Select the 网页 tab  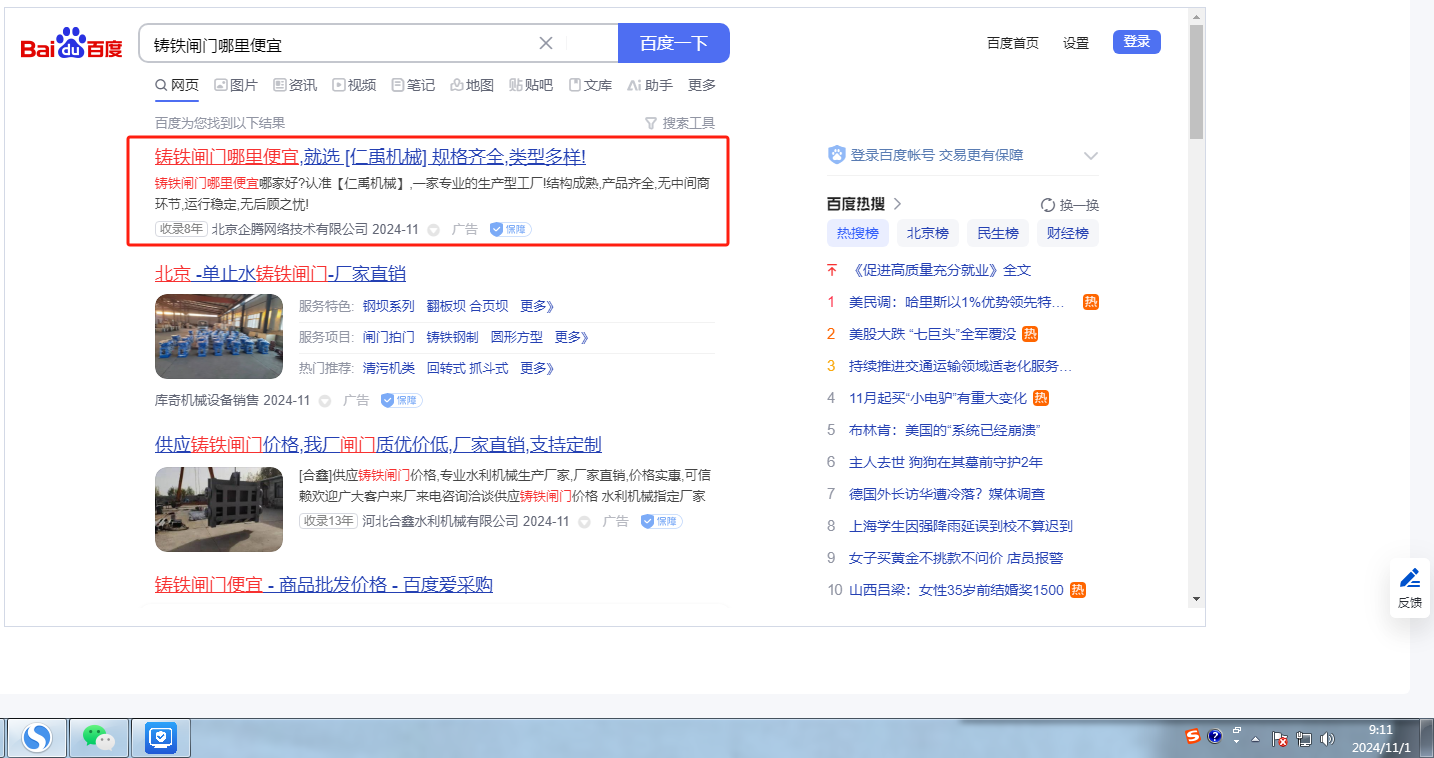(x=177, y=85)
